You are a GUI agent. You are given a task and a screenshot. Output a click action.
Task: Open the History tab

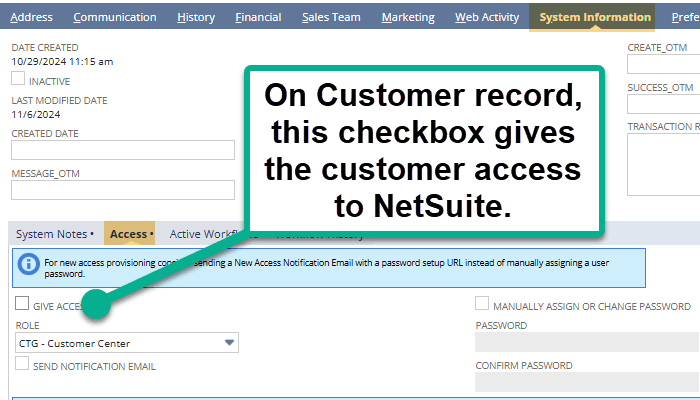pos(196,17)
